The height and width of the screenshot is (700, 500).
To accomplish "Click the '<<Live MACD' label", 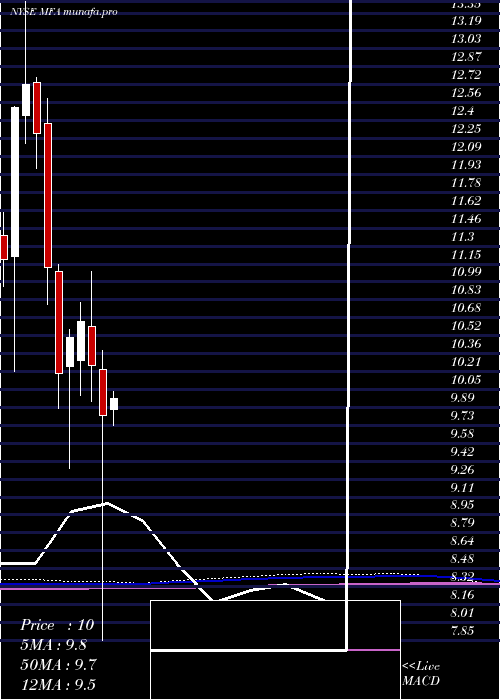I will [x=421, y=674].
